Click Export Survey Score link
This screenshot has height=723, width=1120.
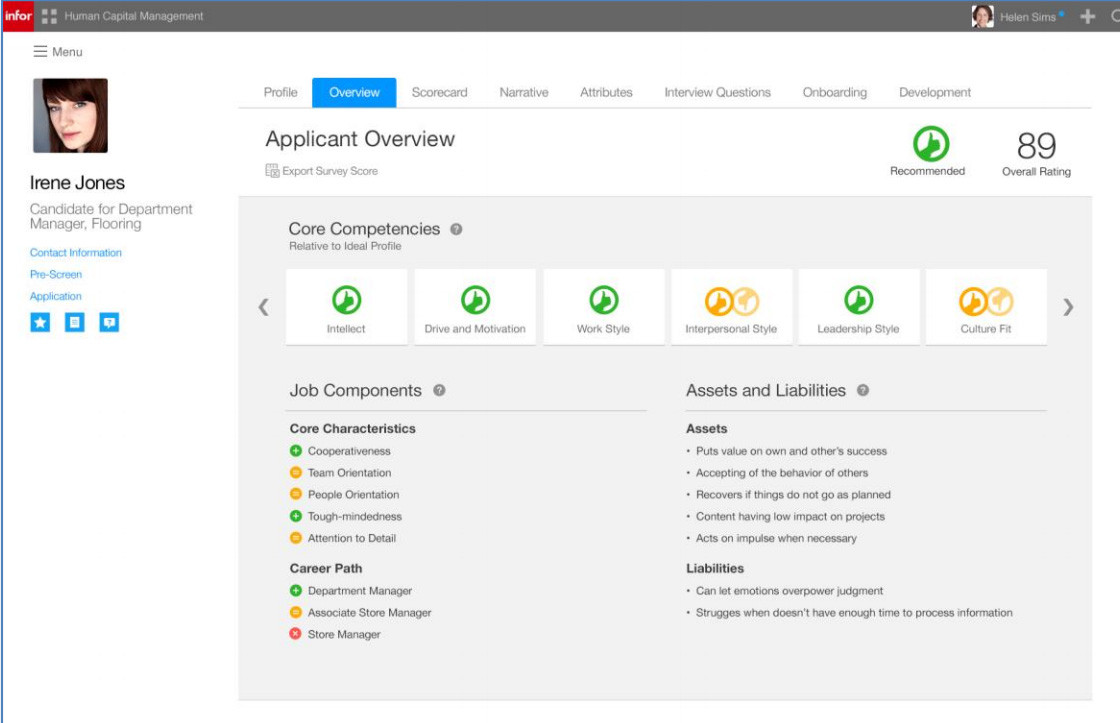click(x=330, y=171)
